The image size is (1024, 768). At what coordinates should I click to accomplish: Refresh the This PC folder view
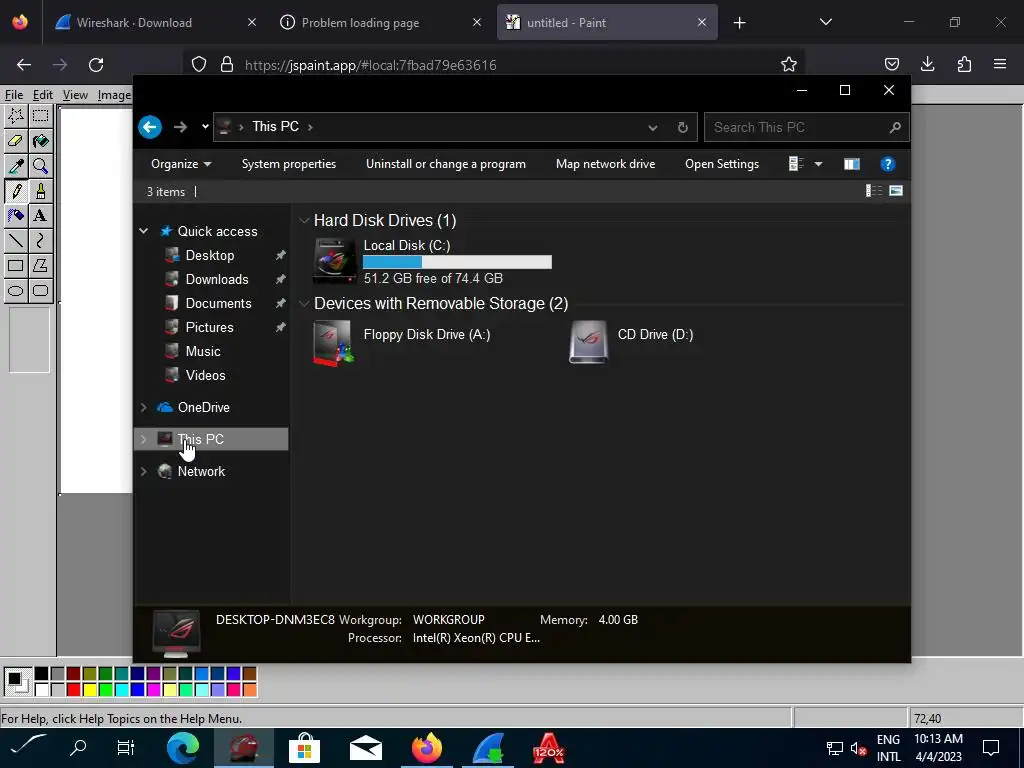click(x=682, y=127)
